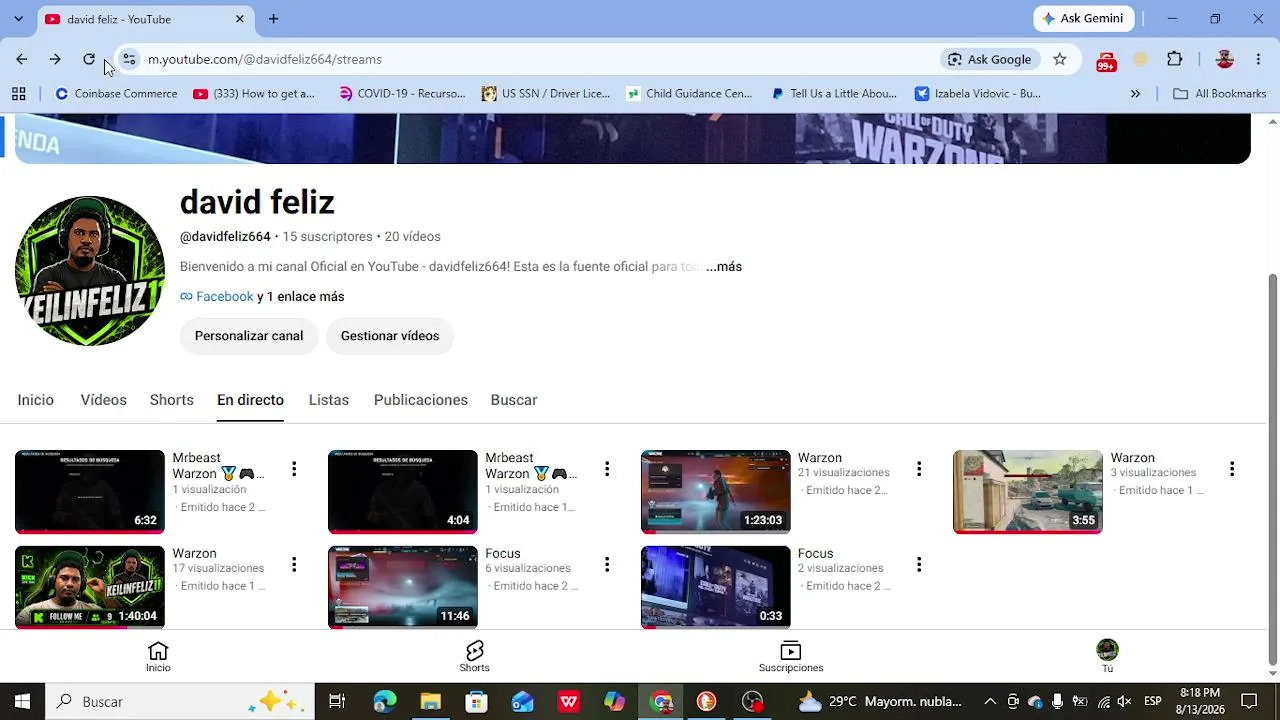Bookmark this page with the star icon
Image resolution: width=1280 pixels, height=720 pixels.
[x=1060, y=59]
